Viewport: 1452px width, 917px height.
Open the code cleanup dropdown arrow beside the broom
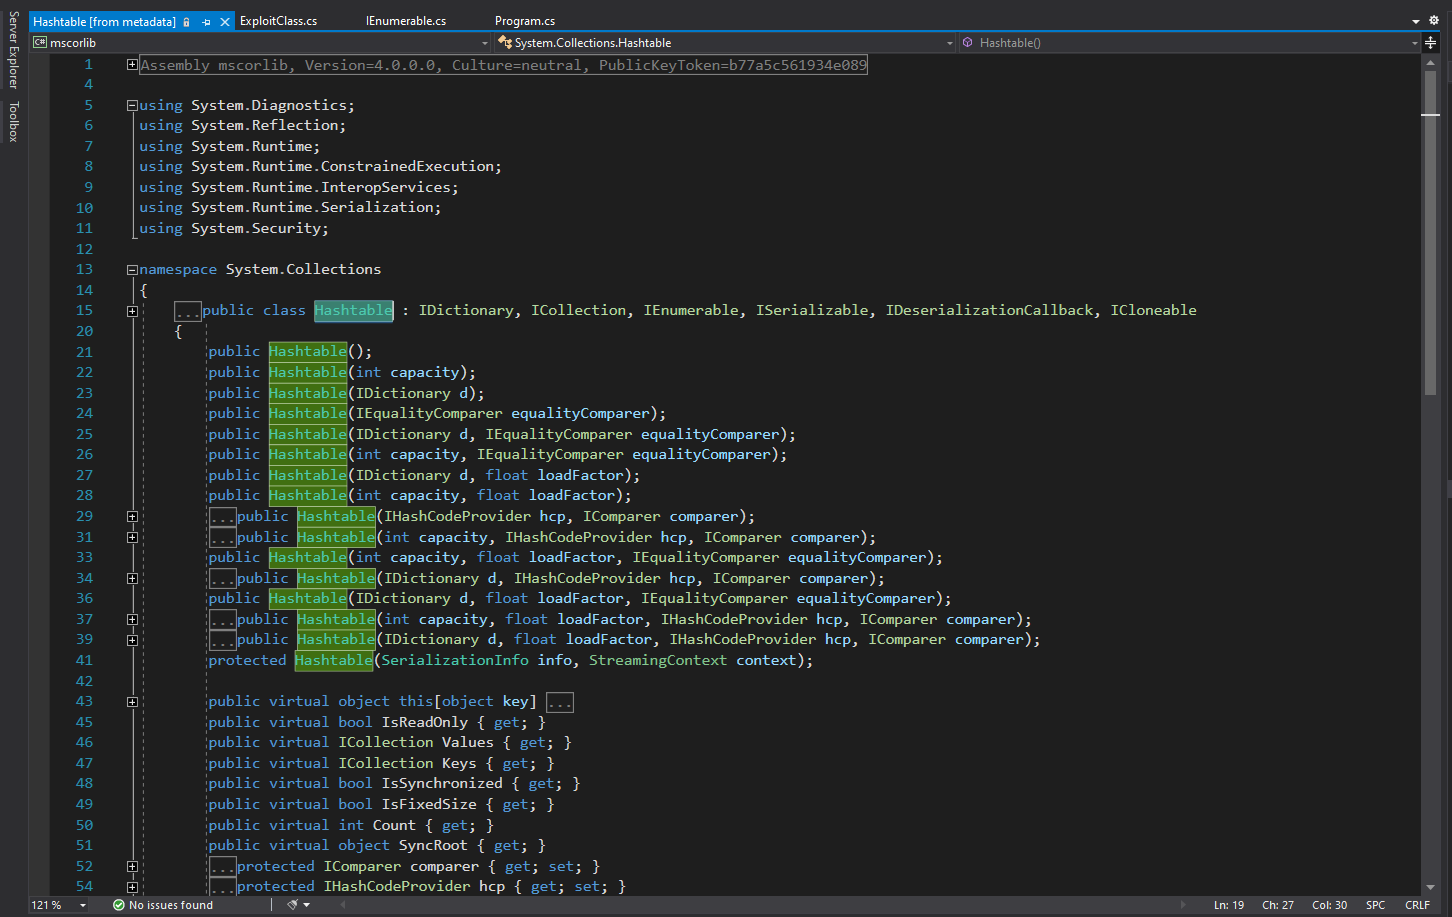pos(307,905)
